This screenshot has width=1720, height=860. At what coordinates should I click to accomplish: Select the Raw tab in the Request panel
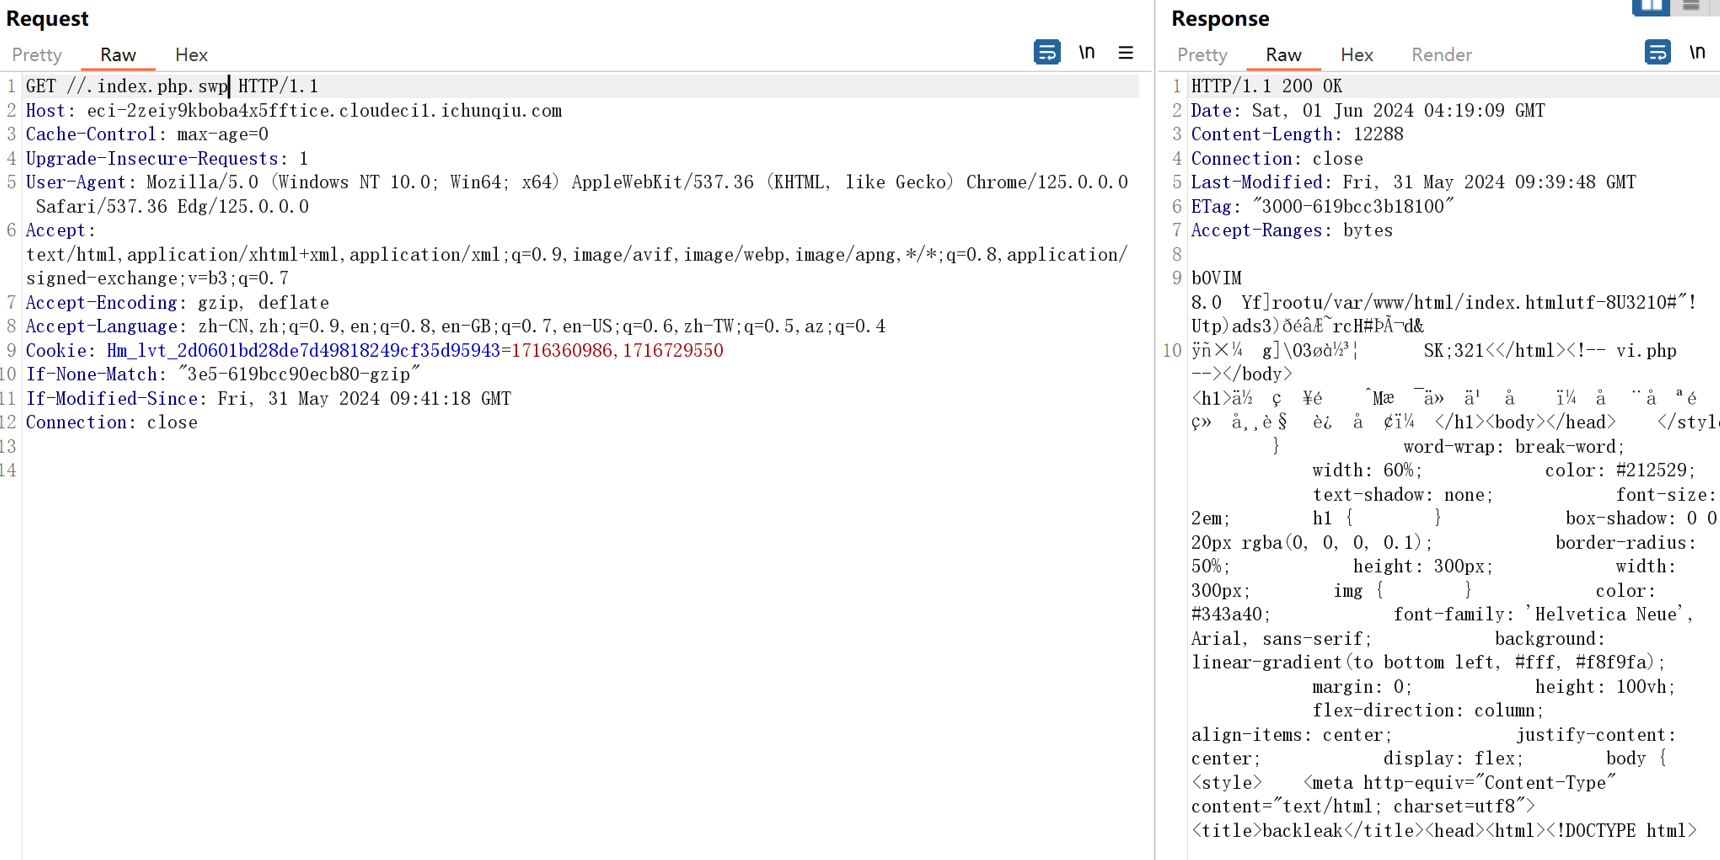coord(118,55)
